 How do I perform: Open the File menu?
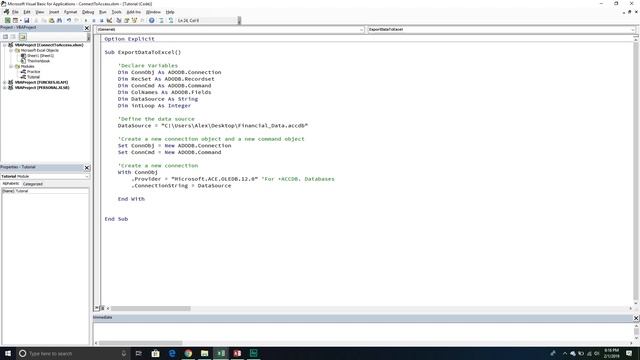[x=15, y=12]
